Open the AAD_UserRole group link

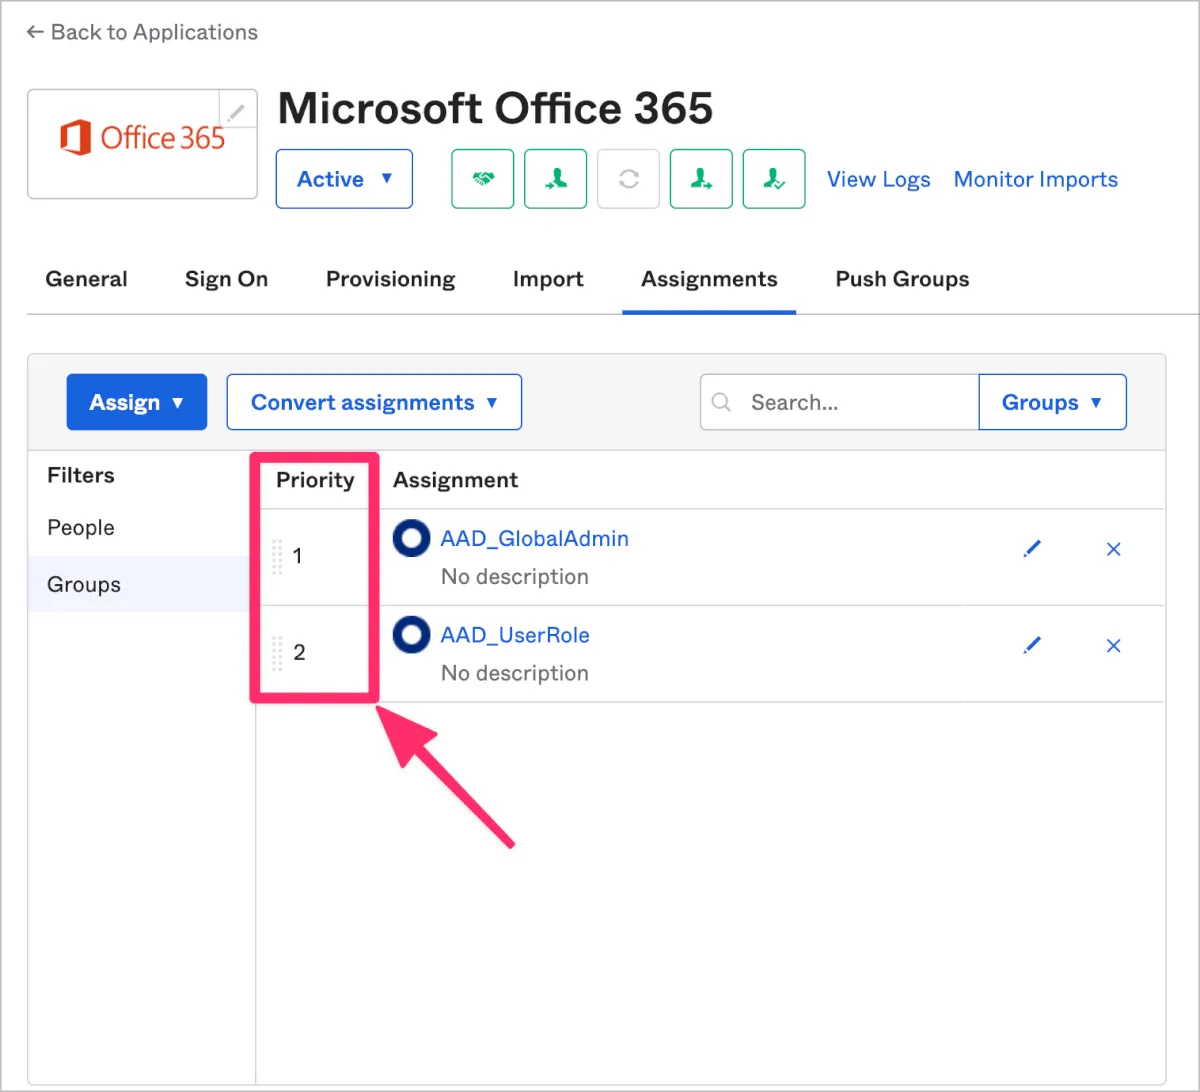point(515,635)
